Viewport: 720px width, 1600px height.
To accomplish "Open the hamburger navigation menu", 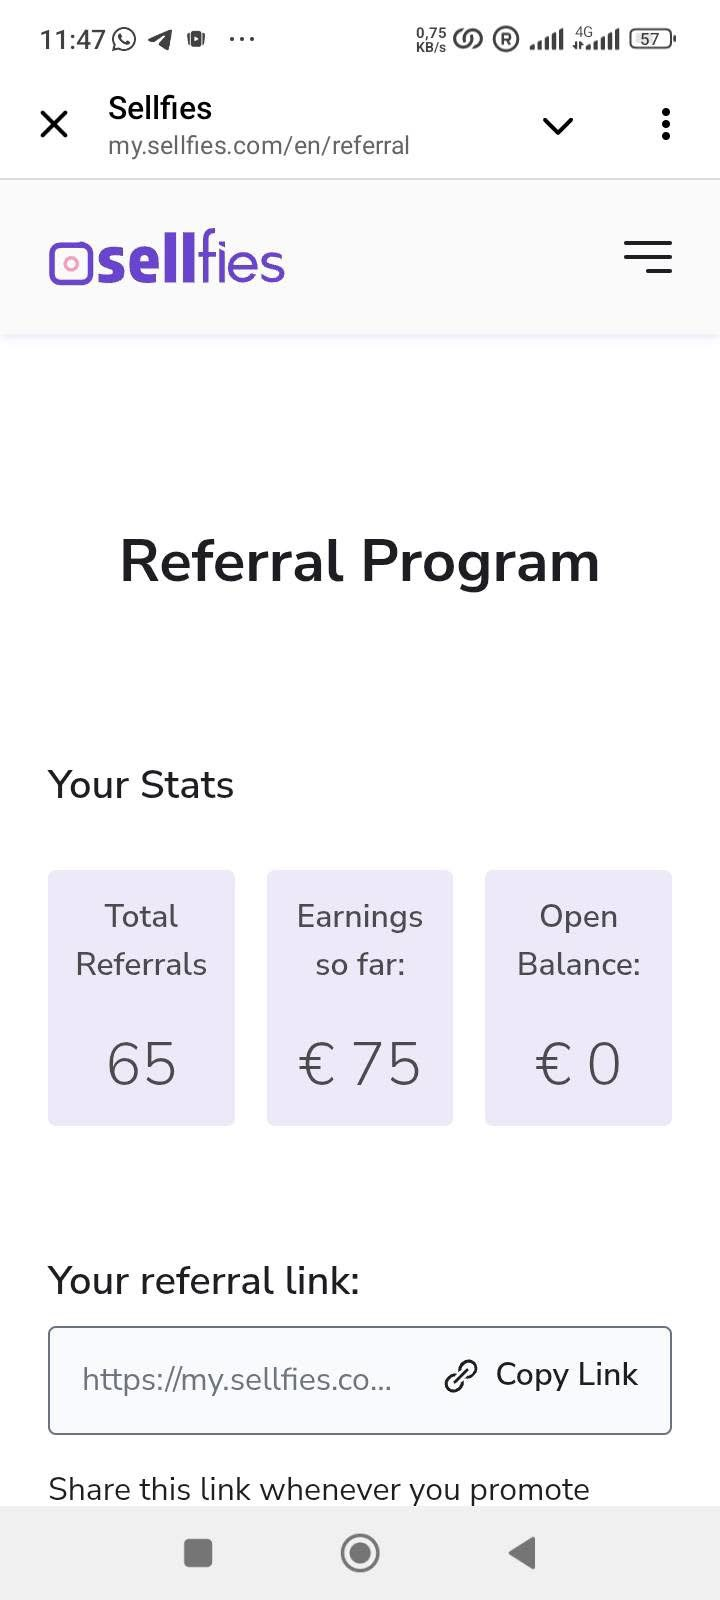I will coord(647,257).
